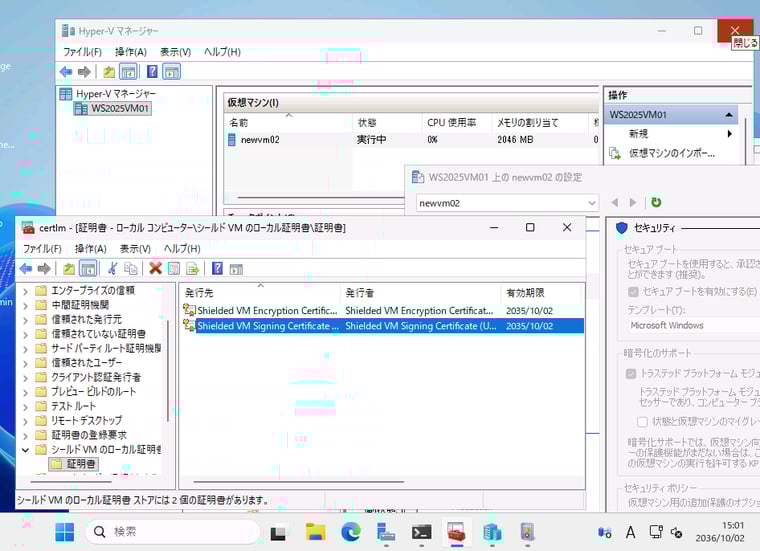Click the certlm toolbox icon on taskbar
Image resolution: width=760 pixels, height=551 pixels.
457,532
